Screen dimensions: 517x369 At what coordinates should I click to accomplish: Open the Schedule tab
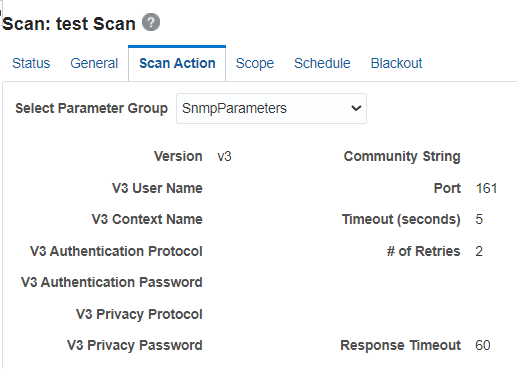pos(322,63)
